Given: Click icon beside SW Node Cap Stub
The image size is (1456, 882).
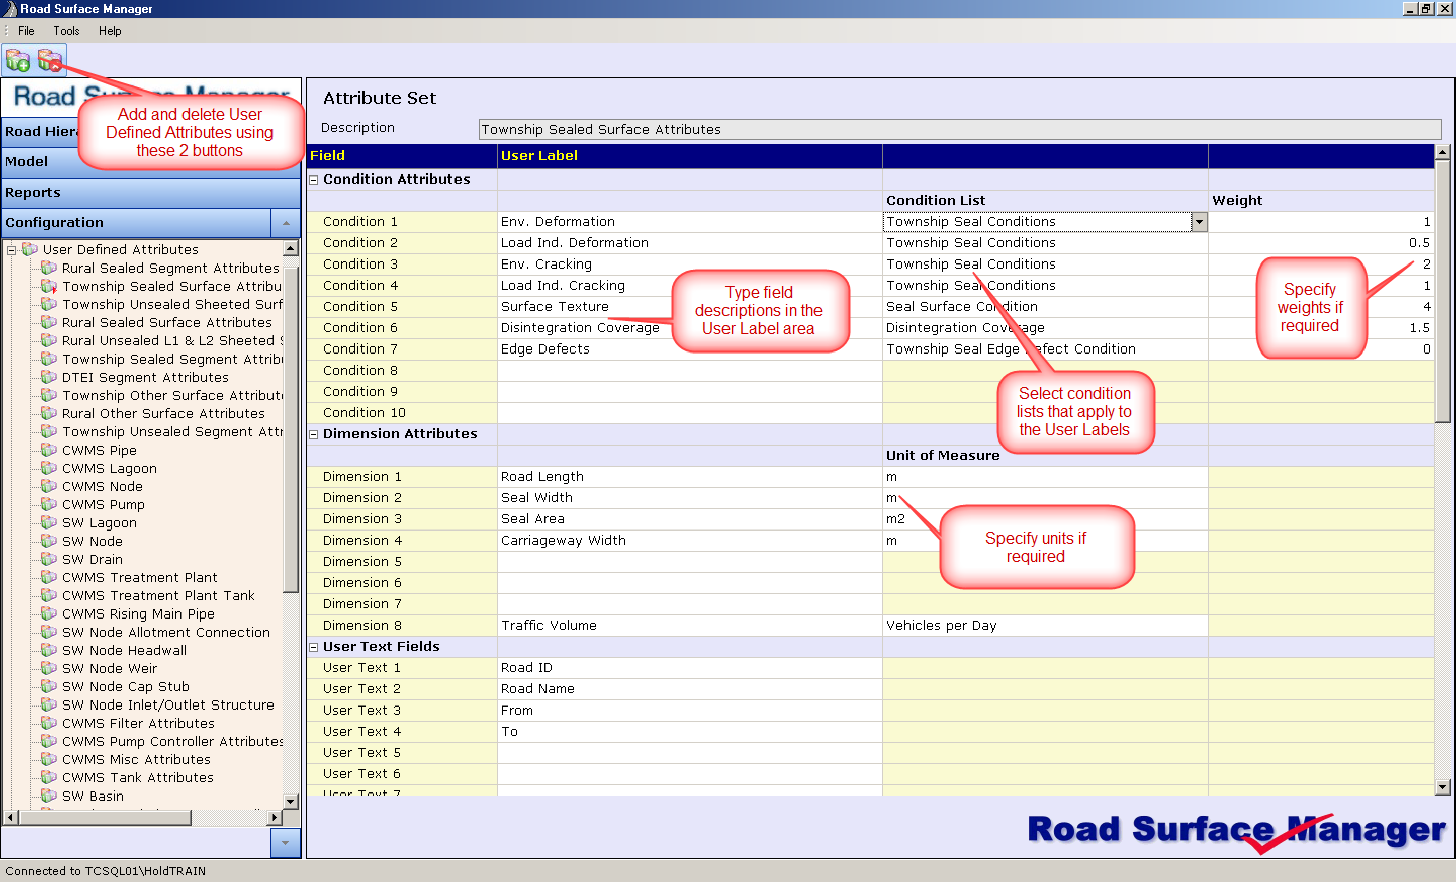Looking at the screenshot, I should (x=48, y=686).
